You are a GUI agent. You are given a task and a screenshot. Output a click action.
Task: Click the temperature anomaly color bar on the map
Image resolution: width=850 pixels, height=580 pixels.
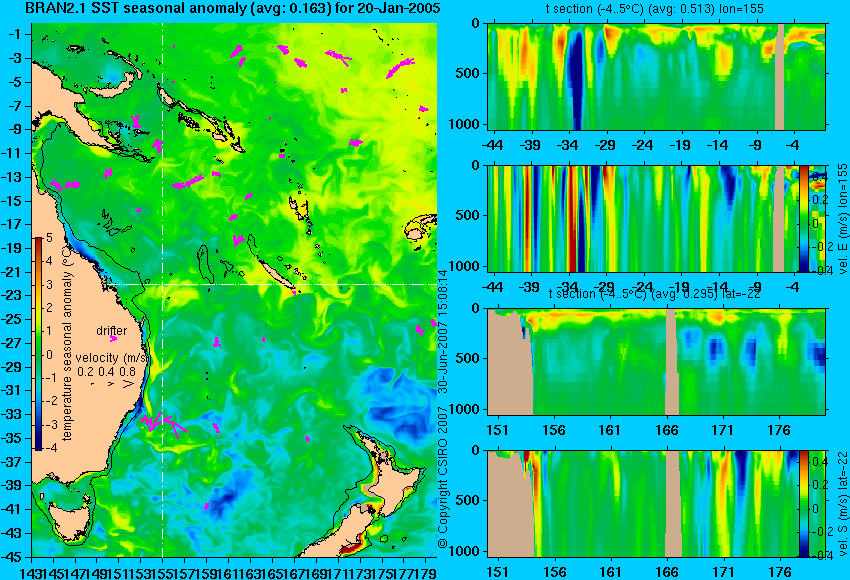click(x=39, y=344)
